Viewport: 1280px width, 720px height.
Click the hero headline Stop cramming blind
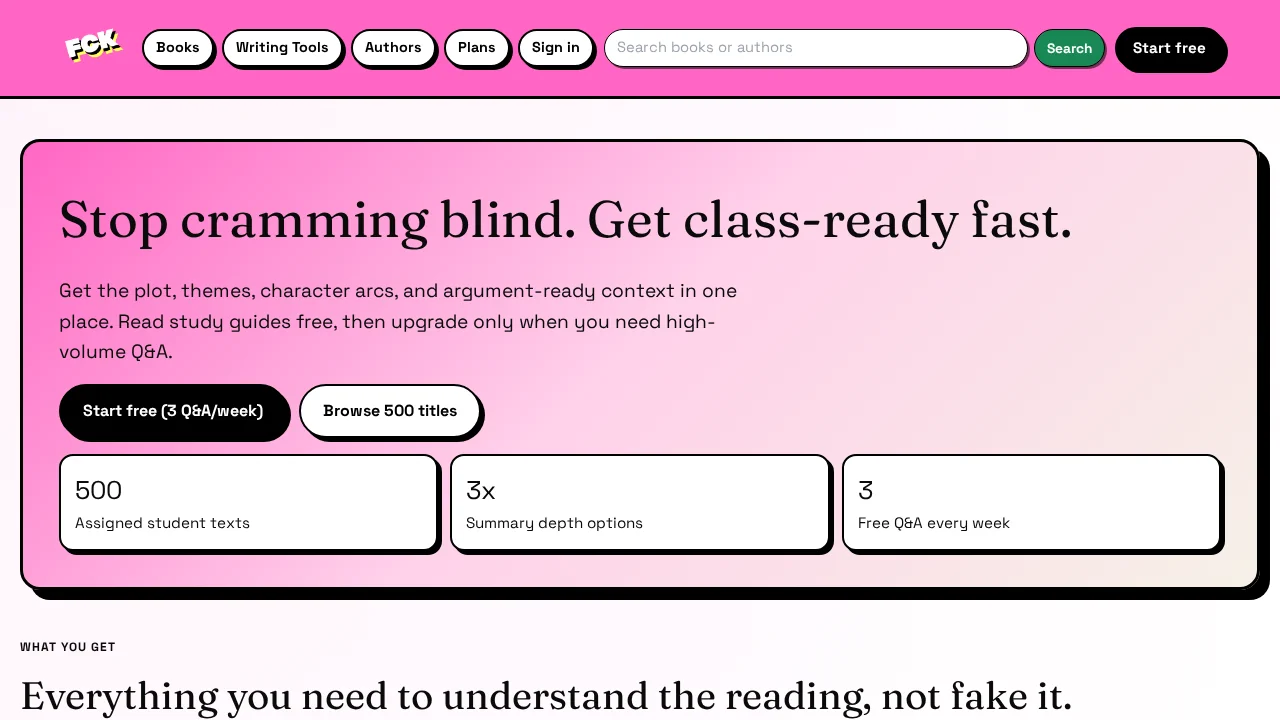coord(565,220)
